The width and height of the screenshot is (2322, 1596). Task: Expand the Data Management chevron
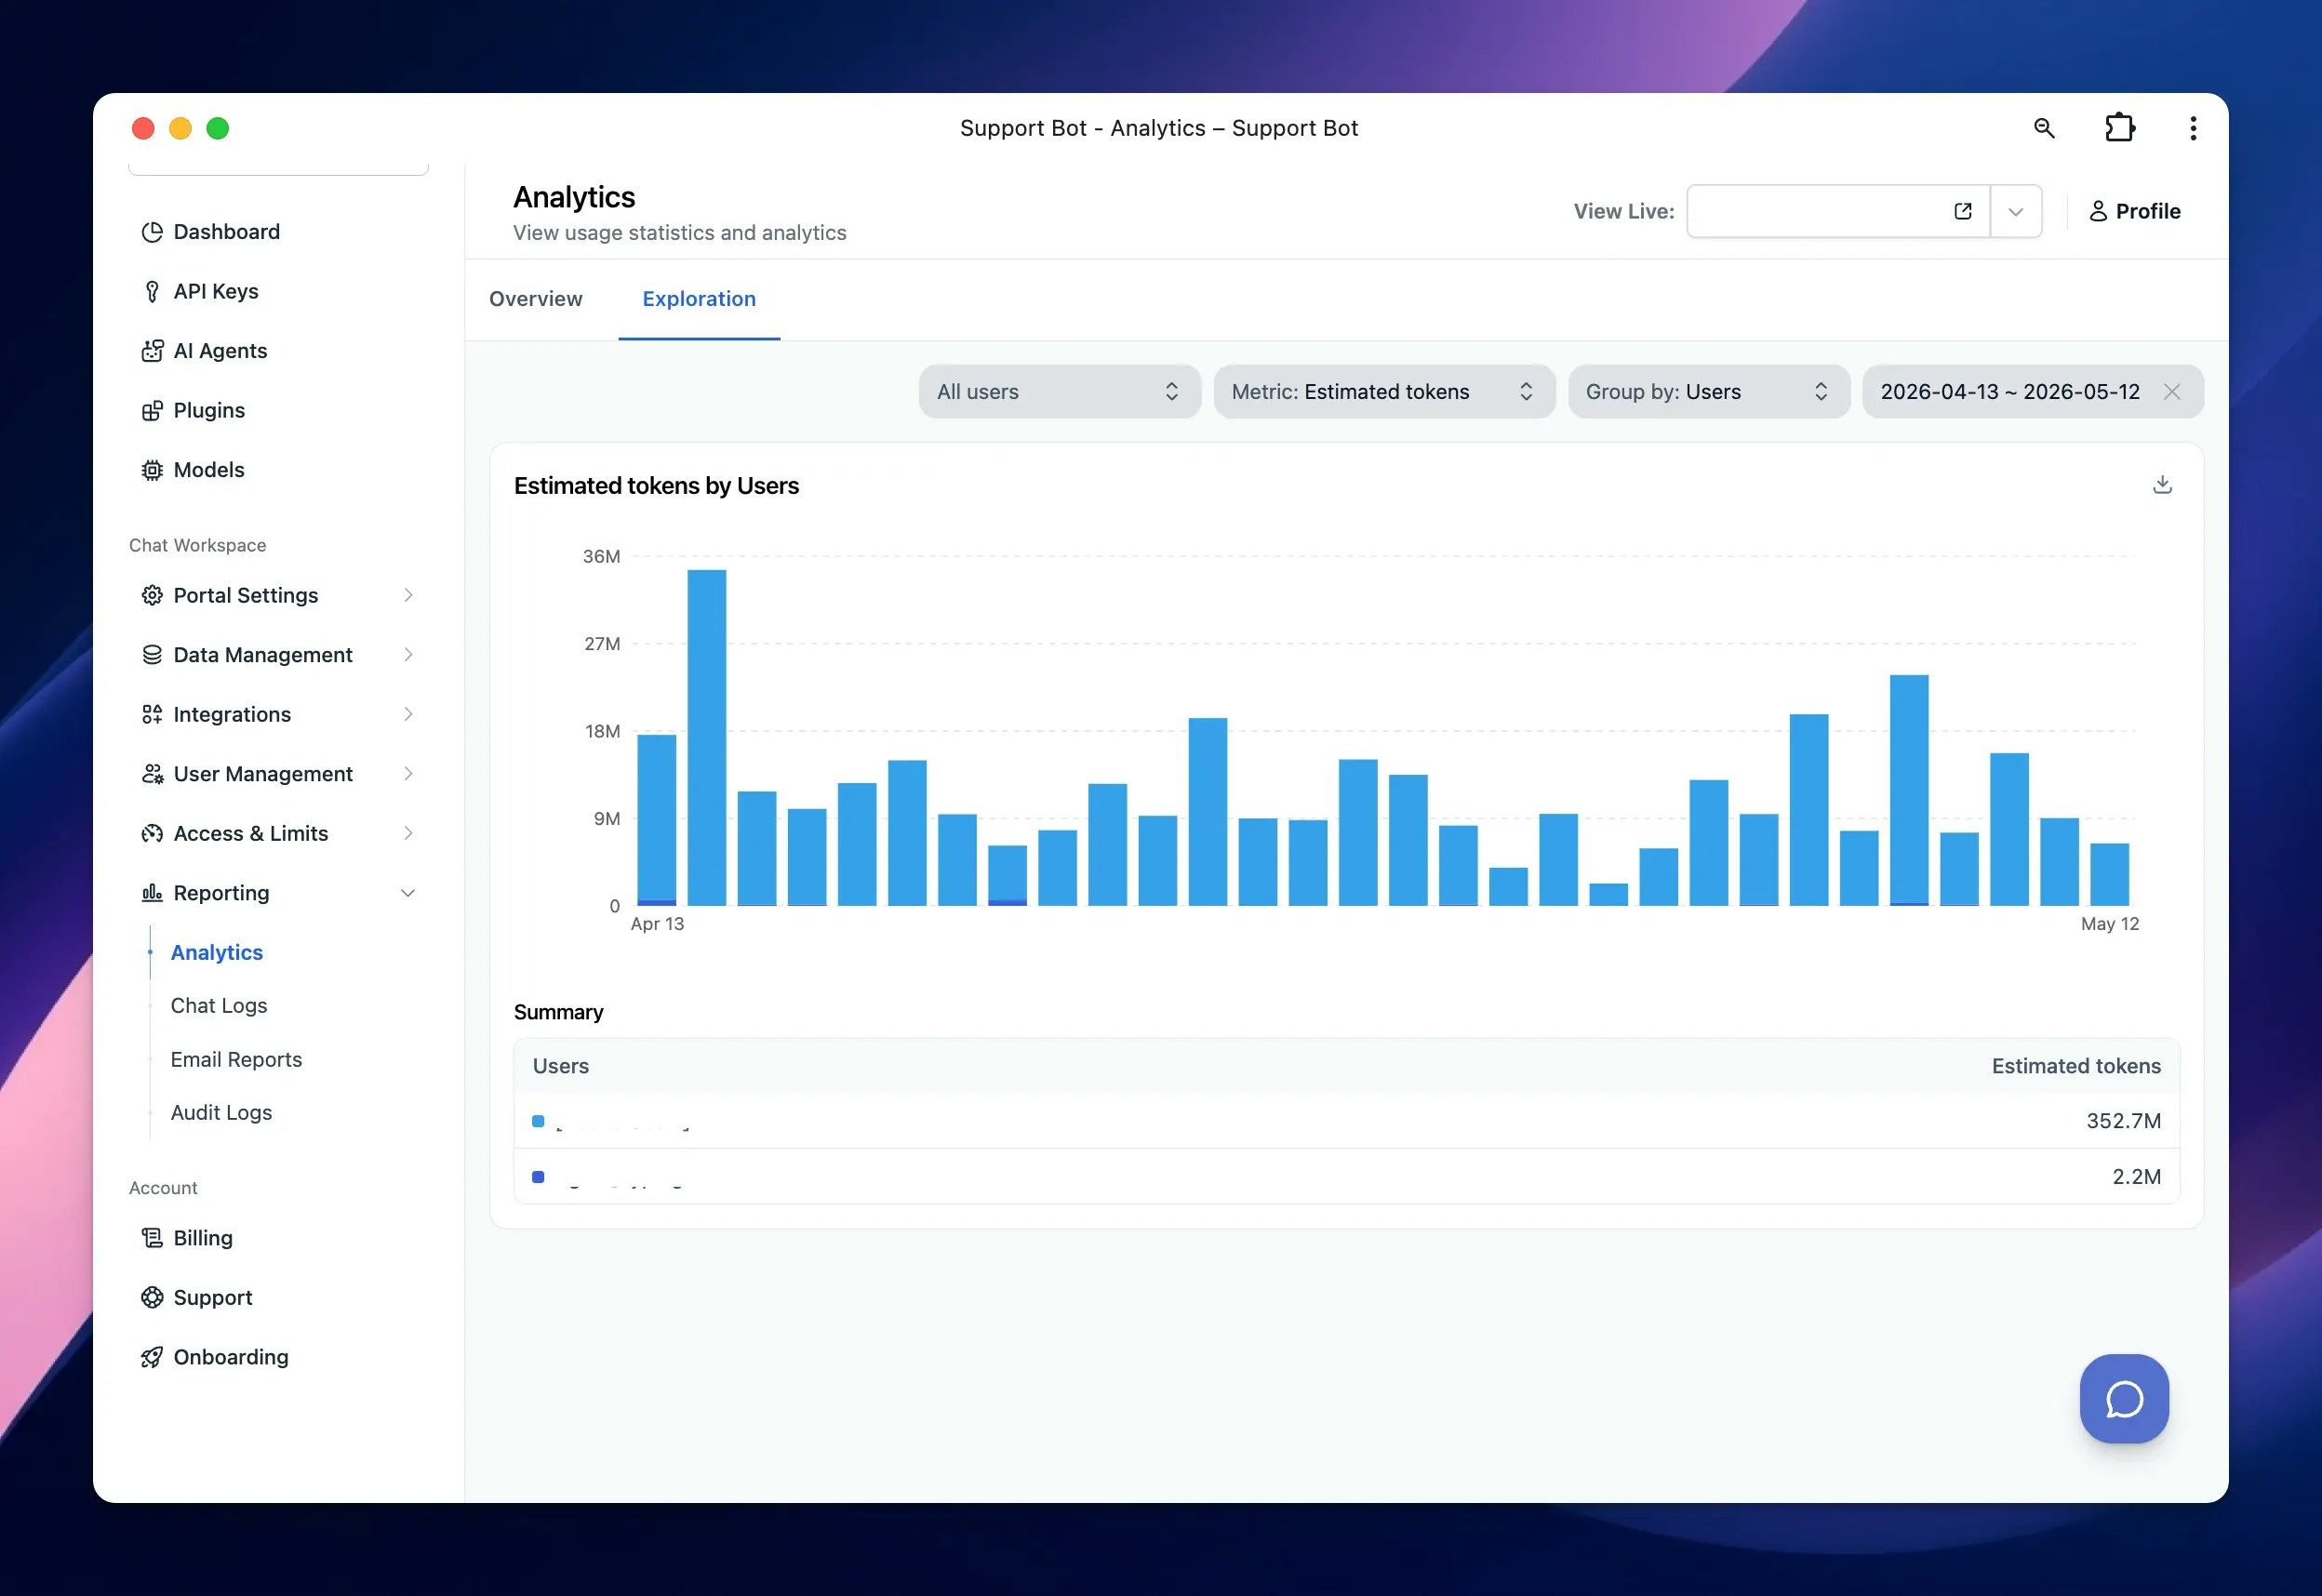tap(408, 655)
